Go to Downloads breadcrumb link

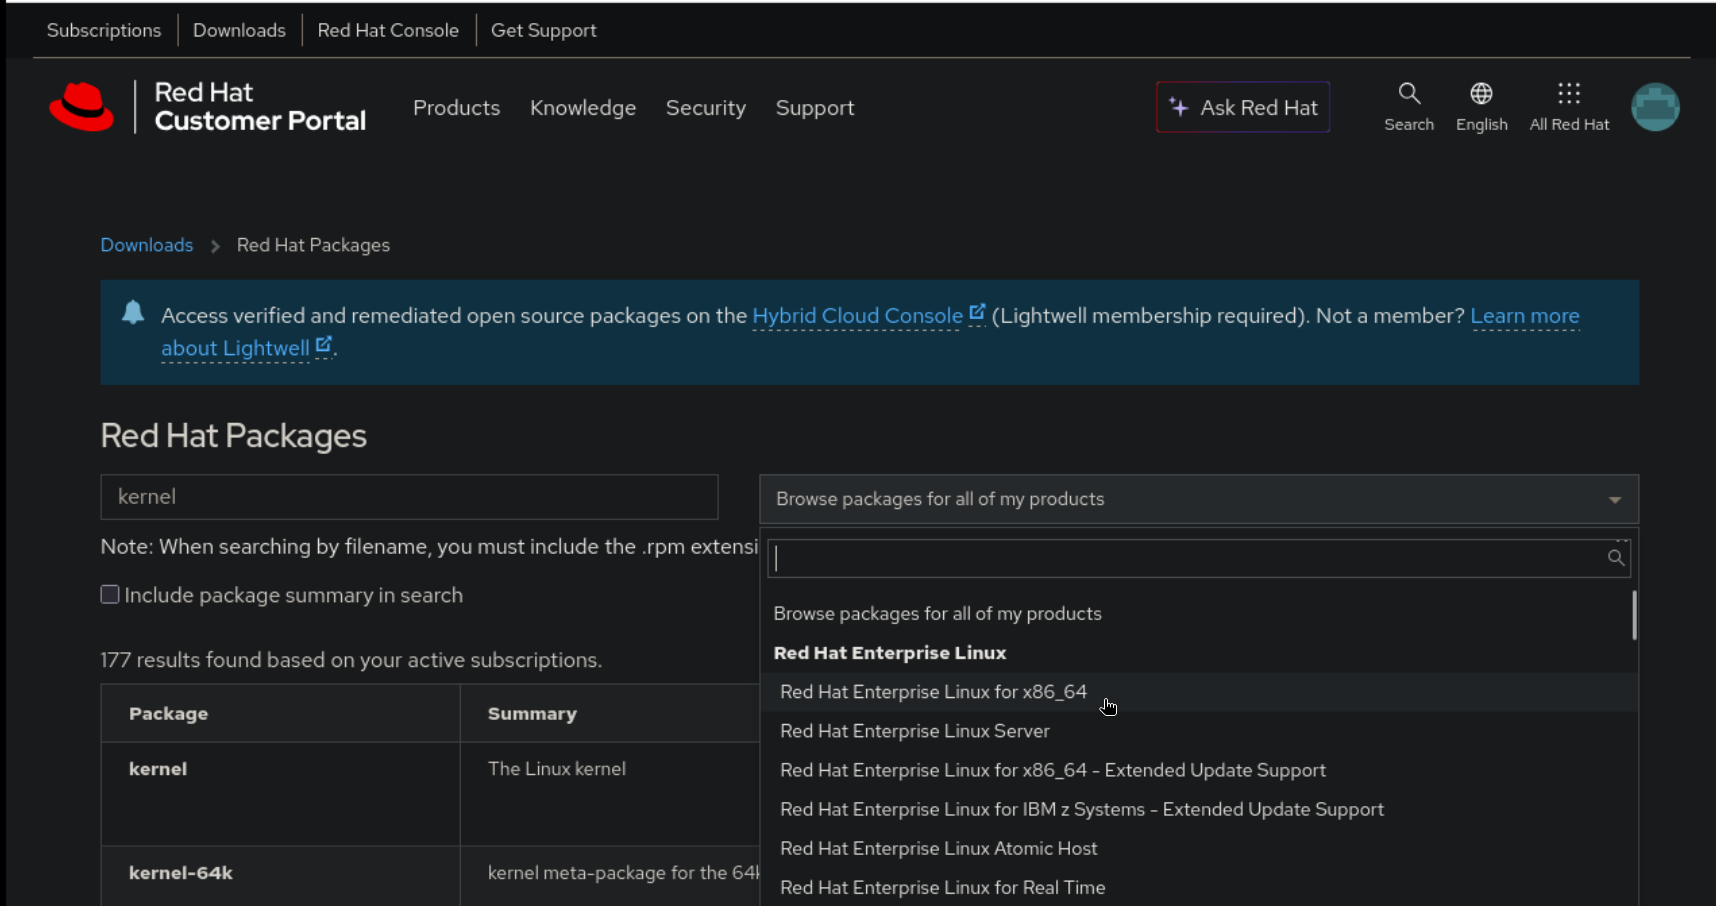point(147,245)
